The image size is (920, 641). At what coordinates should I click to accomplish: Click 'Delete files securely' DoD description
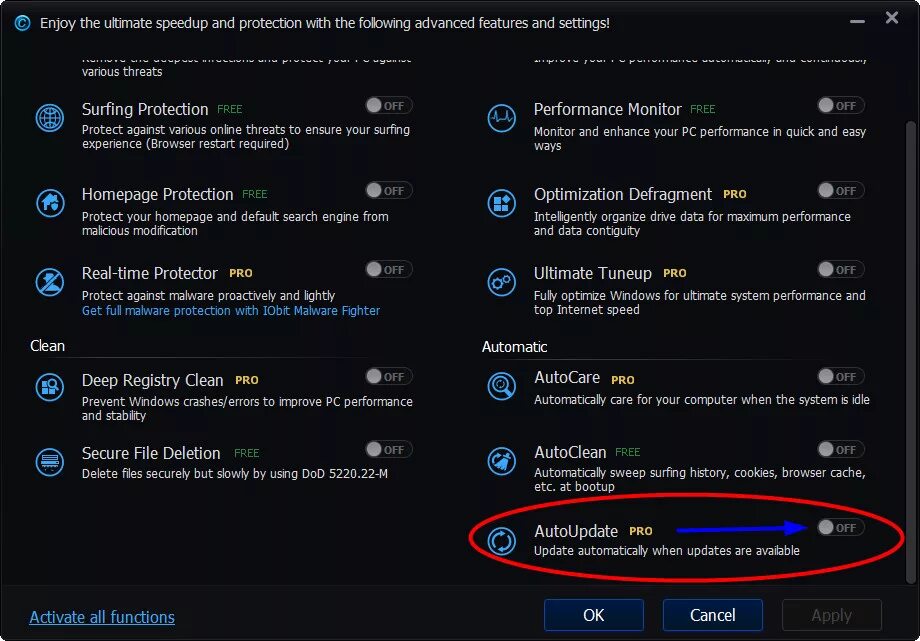point(235,474)
